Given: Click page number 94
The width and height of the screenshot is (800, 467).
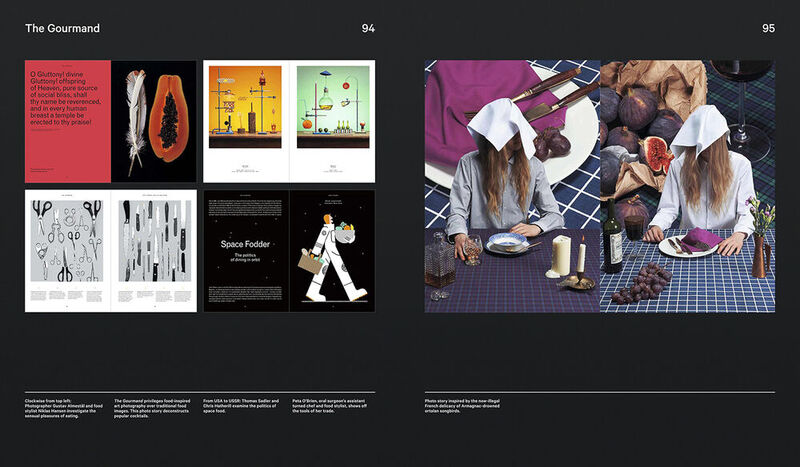Looking at the screenshot, I should 368,29.
